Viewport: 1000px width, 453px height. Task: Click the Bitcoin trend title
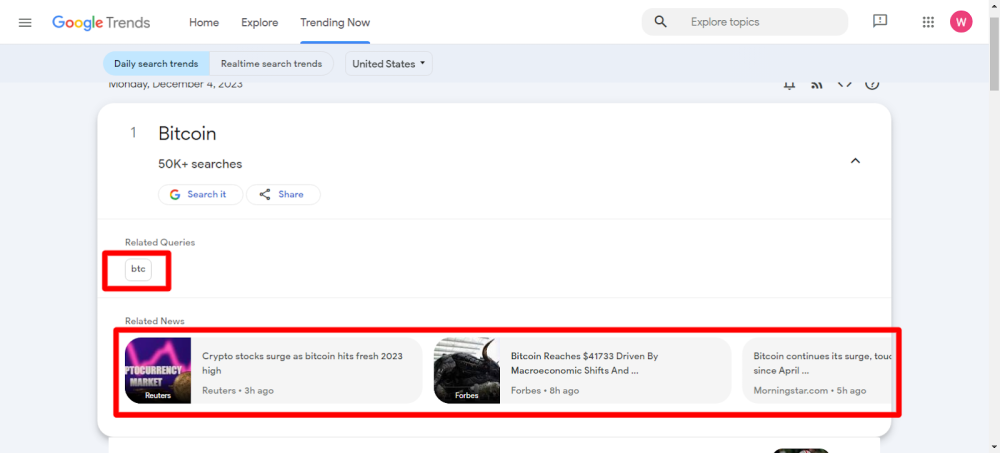(x=188, y=134)
